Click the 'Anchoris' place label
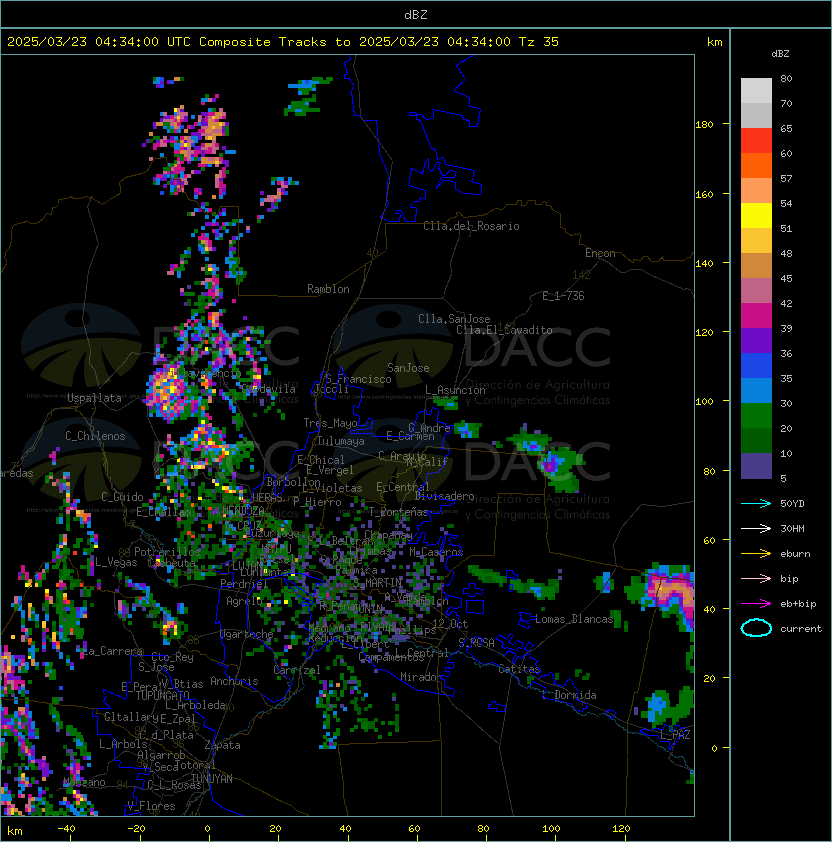This screenshot has width=832, height=842. coord(234,681)
